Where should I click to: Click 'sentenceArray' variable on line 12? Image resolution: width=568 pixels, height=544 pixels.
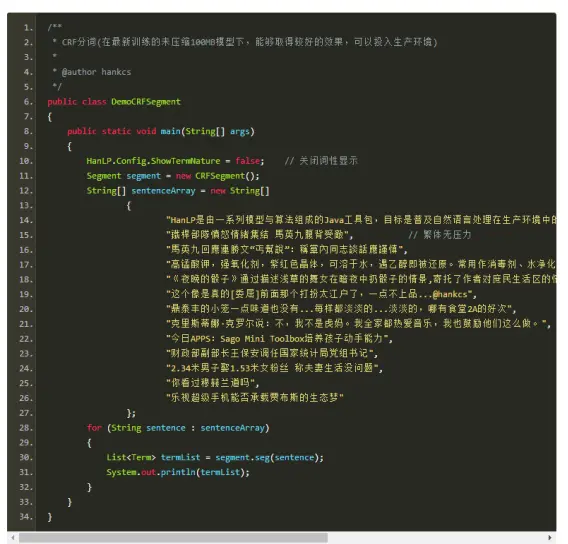coord(163,191)
